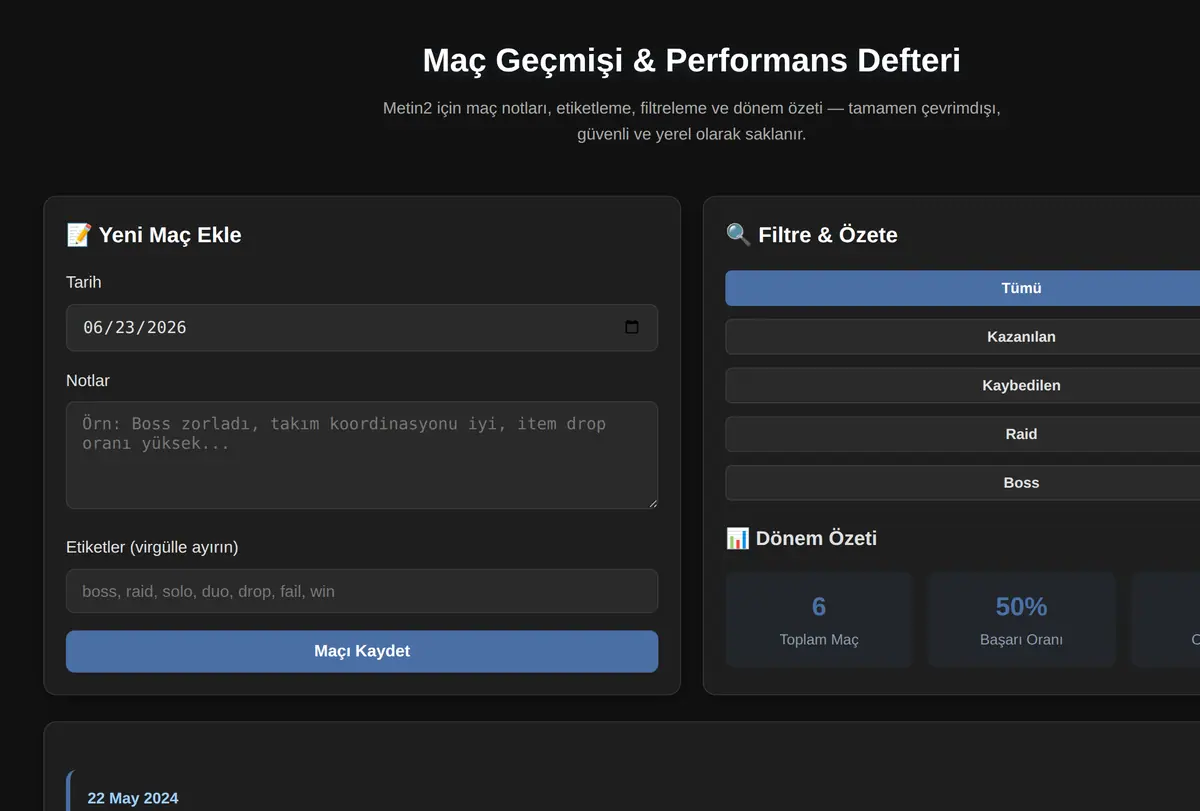The image size is (1200, 811).
Task: Select the Tümü filter
Action: point(1021,288)
